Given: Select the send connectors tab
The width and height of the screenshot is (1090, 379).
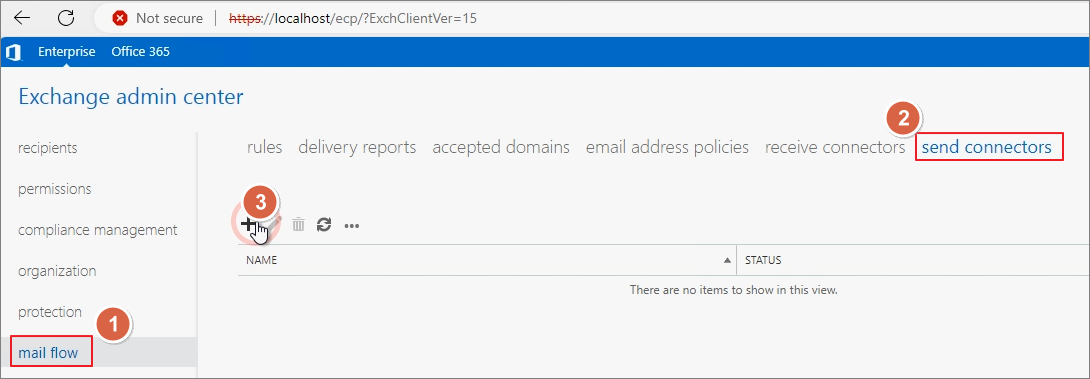Looking at the screenshot, I should 987,147.
